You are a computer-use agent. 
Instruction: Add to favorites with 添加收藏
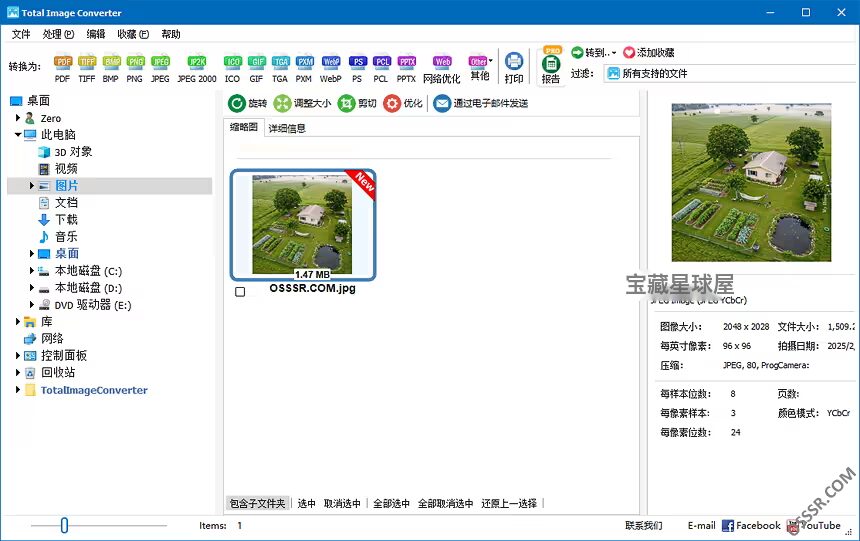coord(649,53)
